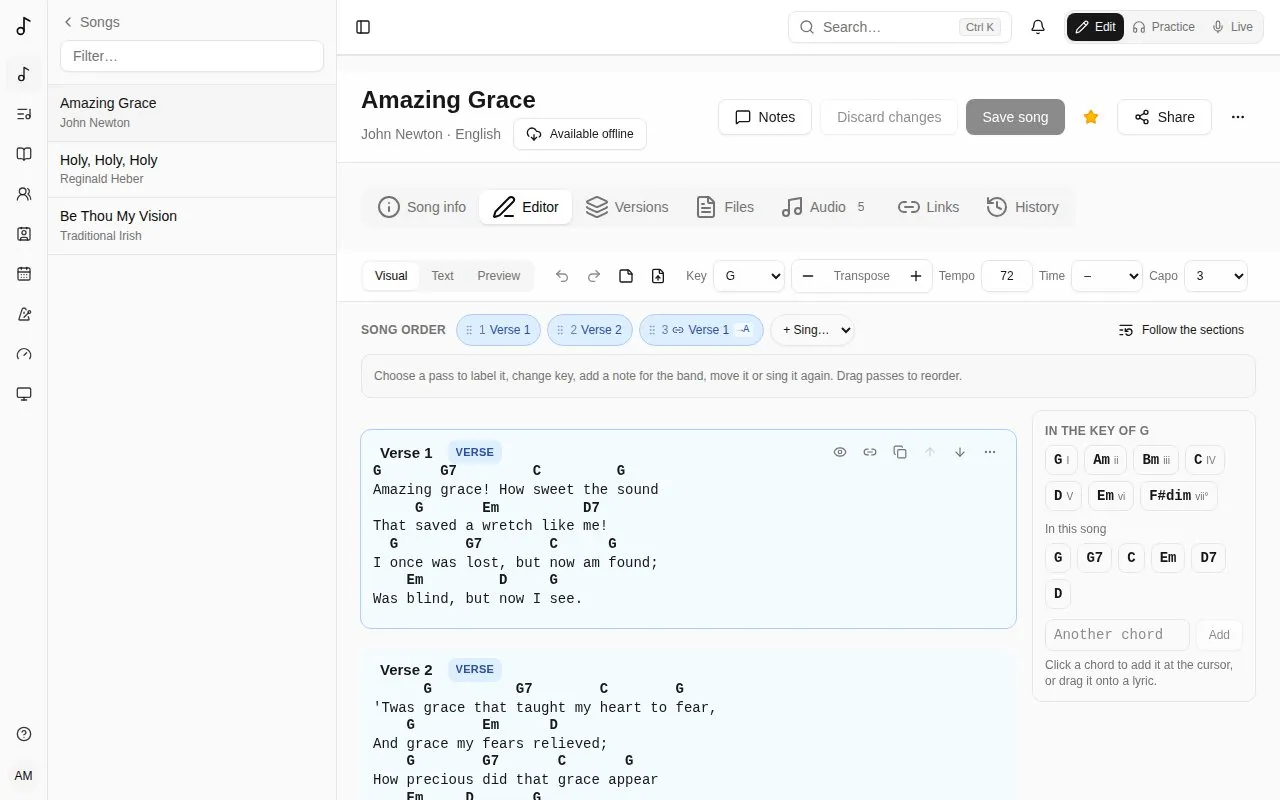Click the Another chord input field
This screenshot has height=800, width=1280.
click(x=1117, y=635)
